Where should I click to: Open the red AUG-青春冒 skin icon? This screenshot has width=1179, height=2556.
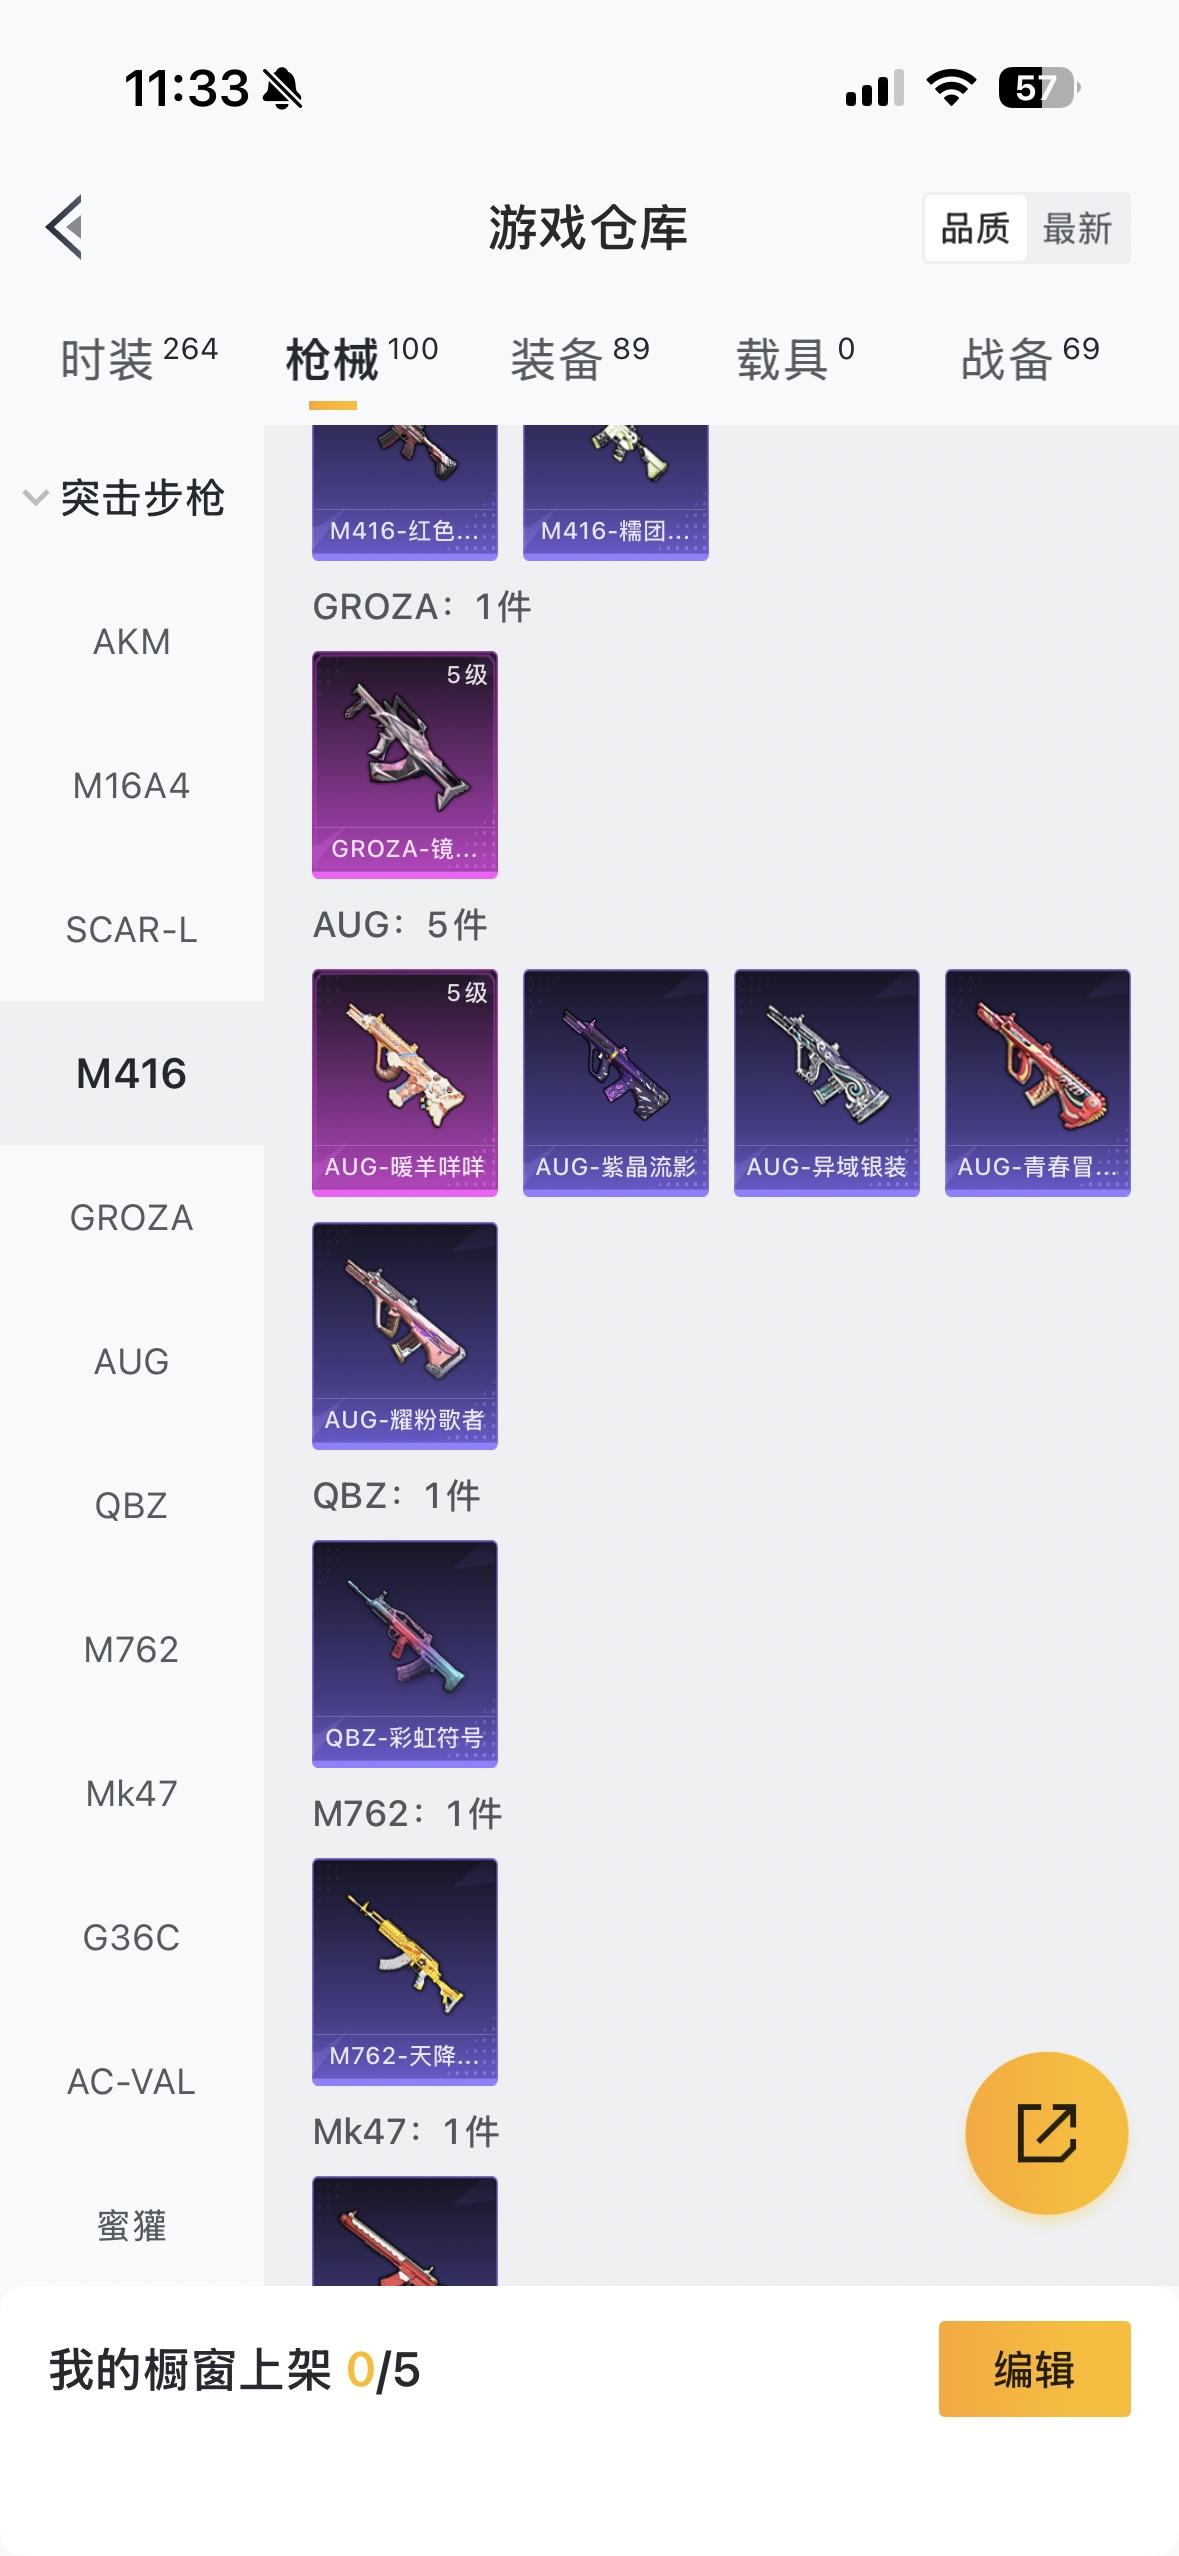pos(1038,1082)
